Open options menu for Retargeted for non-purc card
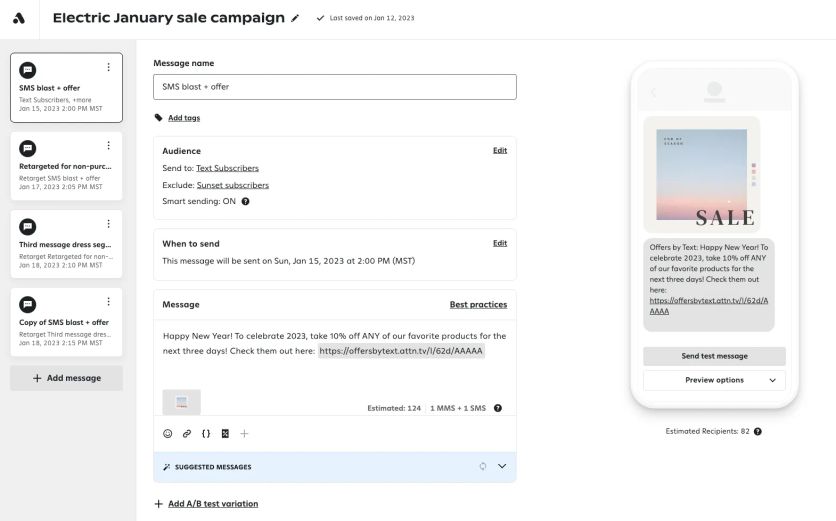Image resolution: width=836 pixels, height=521 pixels. [x=108, y=146]
